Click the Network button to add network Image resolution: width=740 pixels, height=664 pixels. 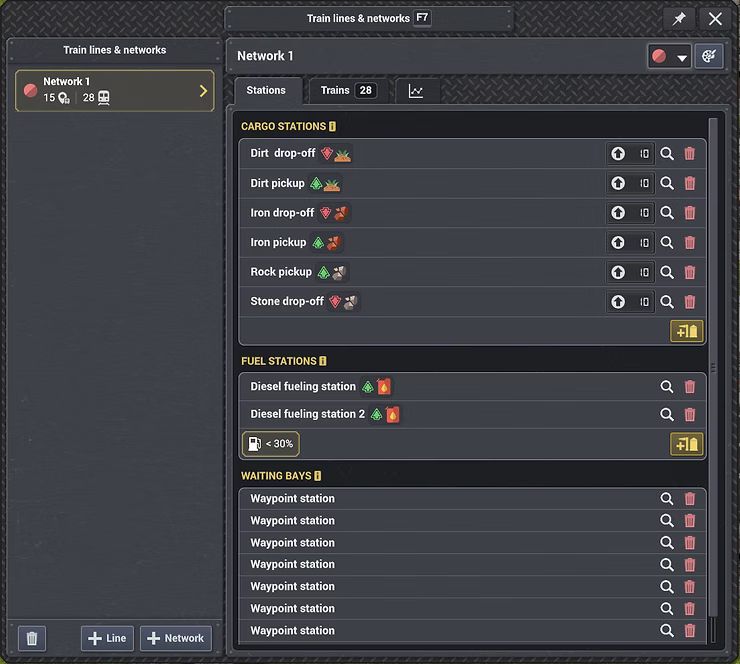tap(175, 638)
